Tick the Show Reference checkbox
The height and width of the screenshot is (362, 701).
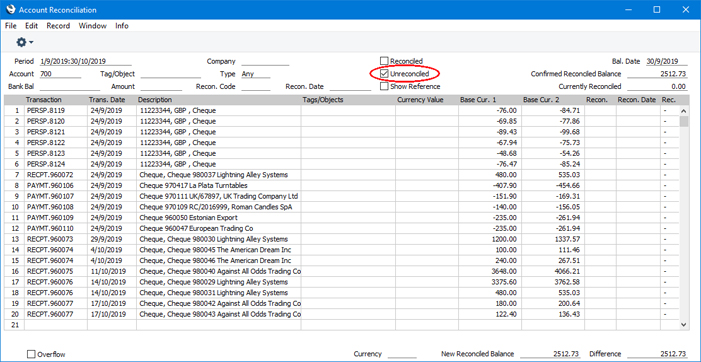coord(384,86)
